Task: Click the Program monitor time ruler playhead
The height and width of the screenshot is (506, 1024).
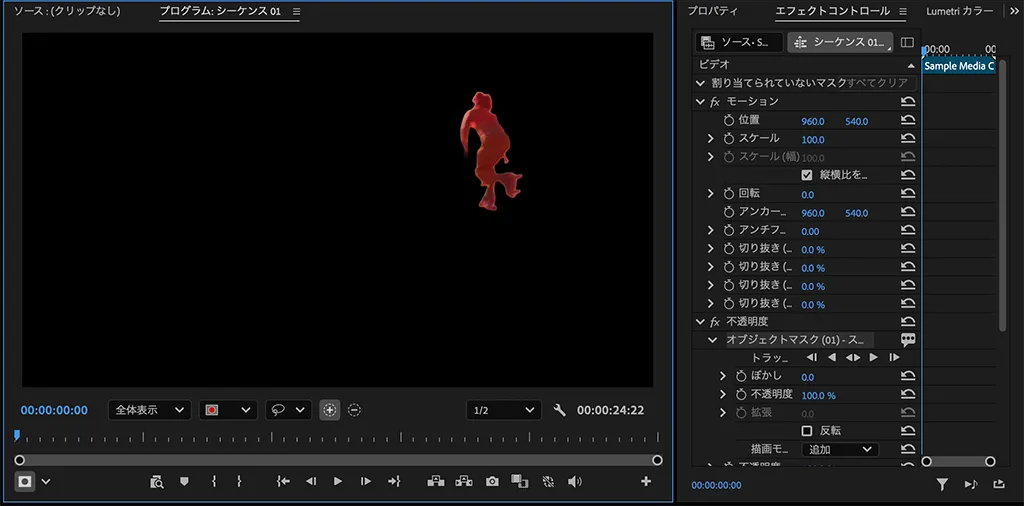Action: click(x=17, y=435)
